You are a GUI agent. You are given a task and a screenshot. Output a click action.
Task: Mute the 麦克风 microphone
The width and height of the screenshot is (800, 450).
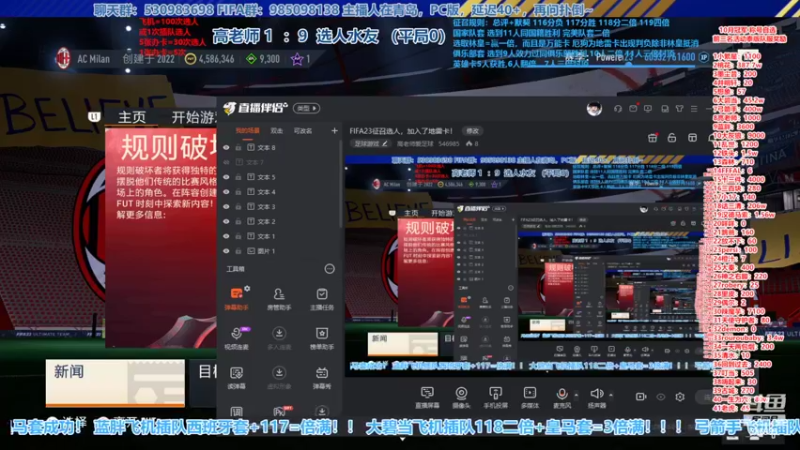[x=562, y=397]
